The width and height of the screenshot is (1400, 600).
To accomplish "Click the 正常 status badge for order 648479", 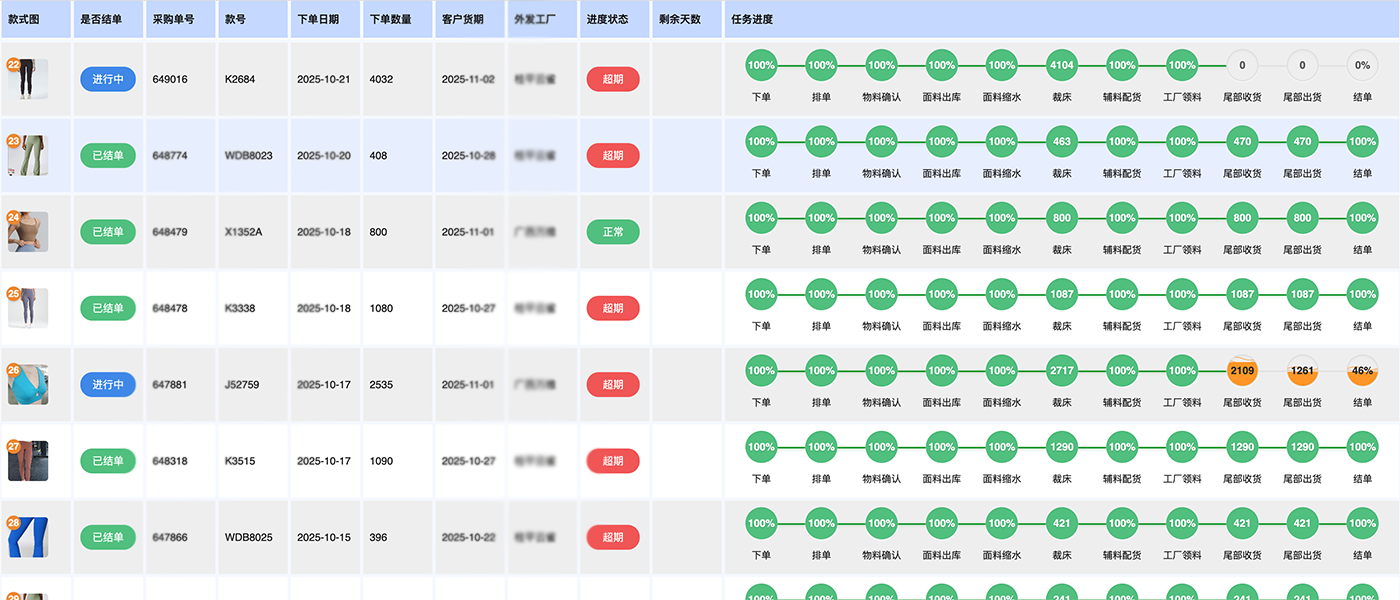I will click(612, 231).
